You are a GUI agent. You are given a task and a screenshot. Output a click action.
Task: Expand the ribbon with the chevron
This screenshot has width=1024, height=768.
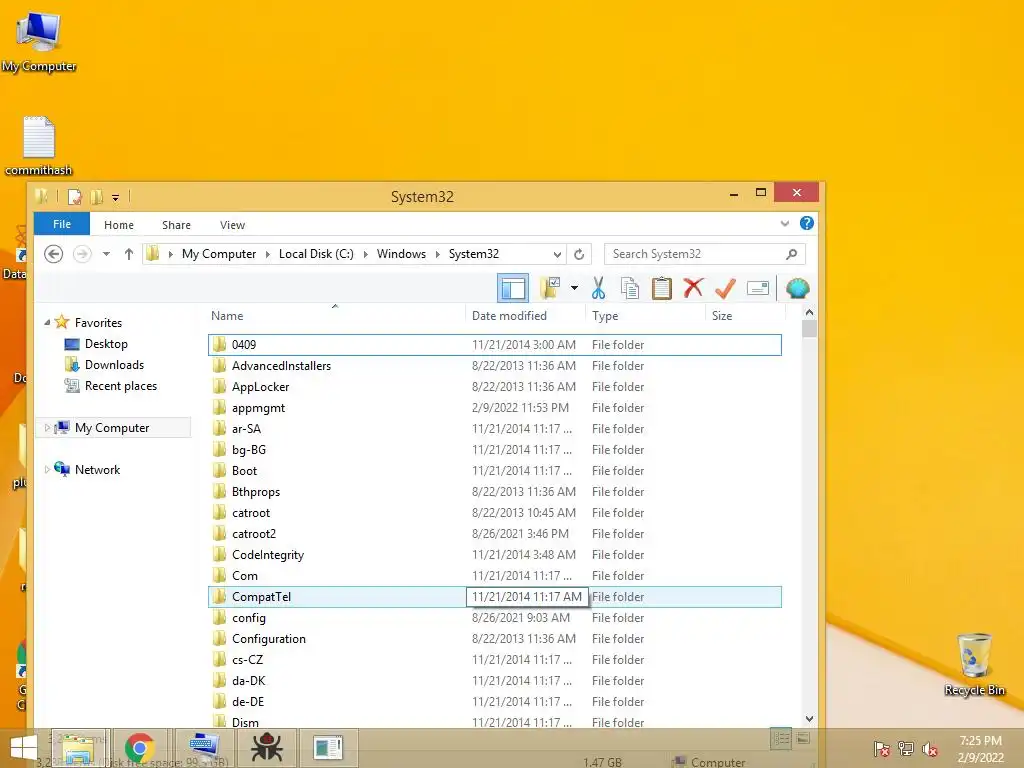pyautogui.click(x=785, y=223)
